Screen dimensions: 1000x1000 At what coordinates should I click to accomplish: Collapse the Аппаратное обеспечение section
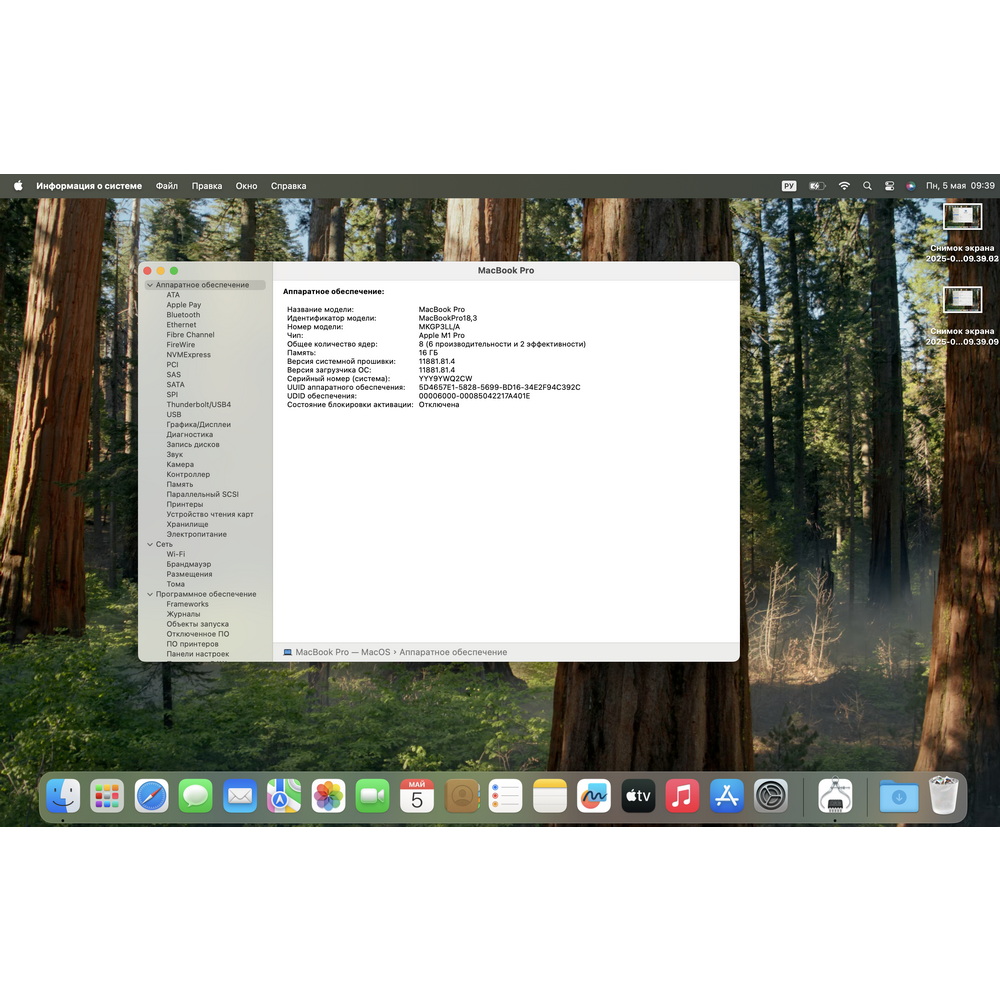pyautogui.click(x=150, y=285)
